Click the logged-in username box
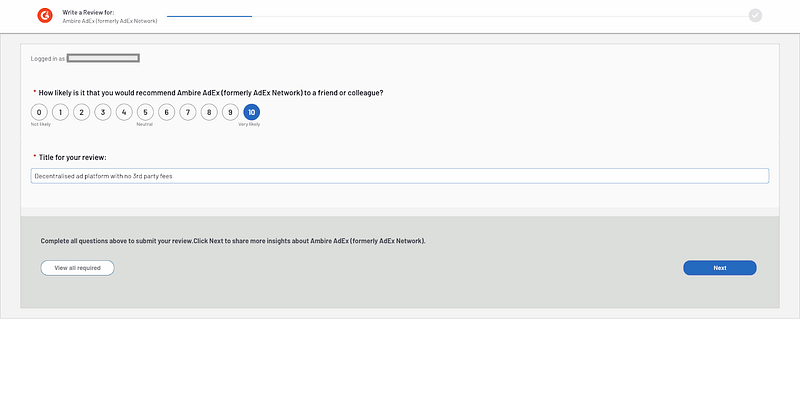 (x=103, y=58)
